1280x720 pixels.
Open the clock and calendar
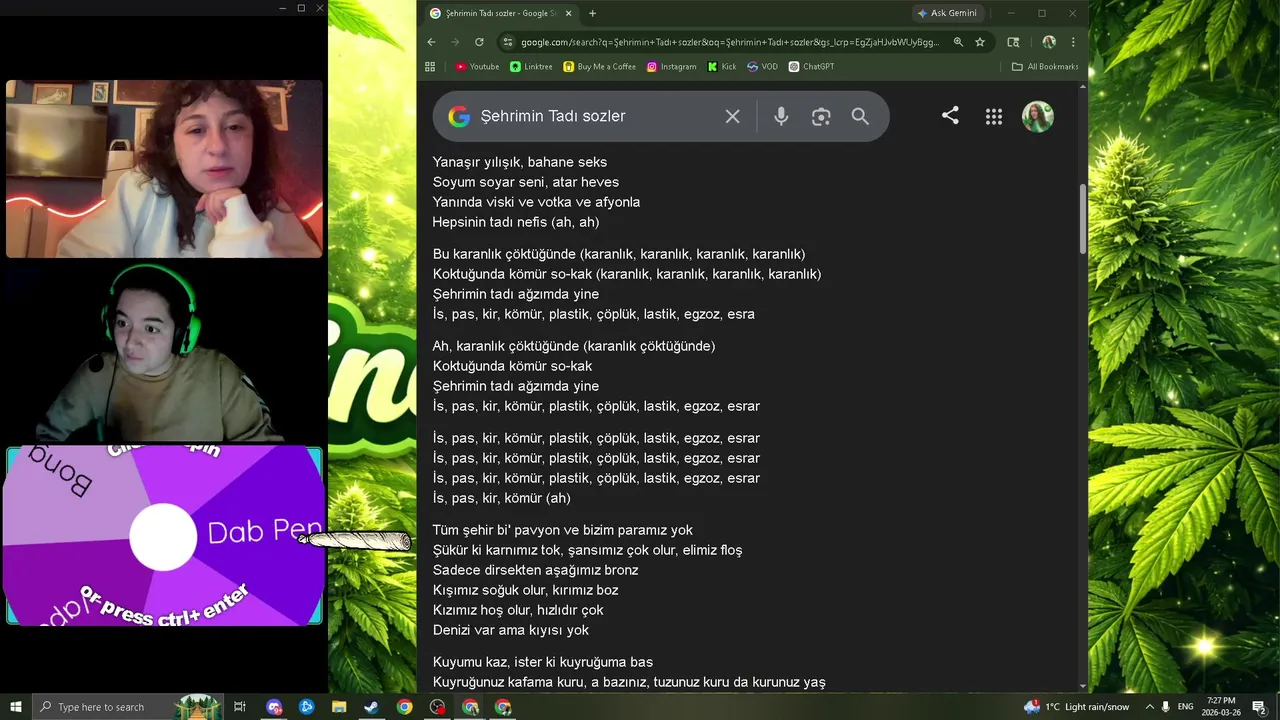[1221, 707]
